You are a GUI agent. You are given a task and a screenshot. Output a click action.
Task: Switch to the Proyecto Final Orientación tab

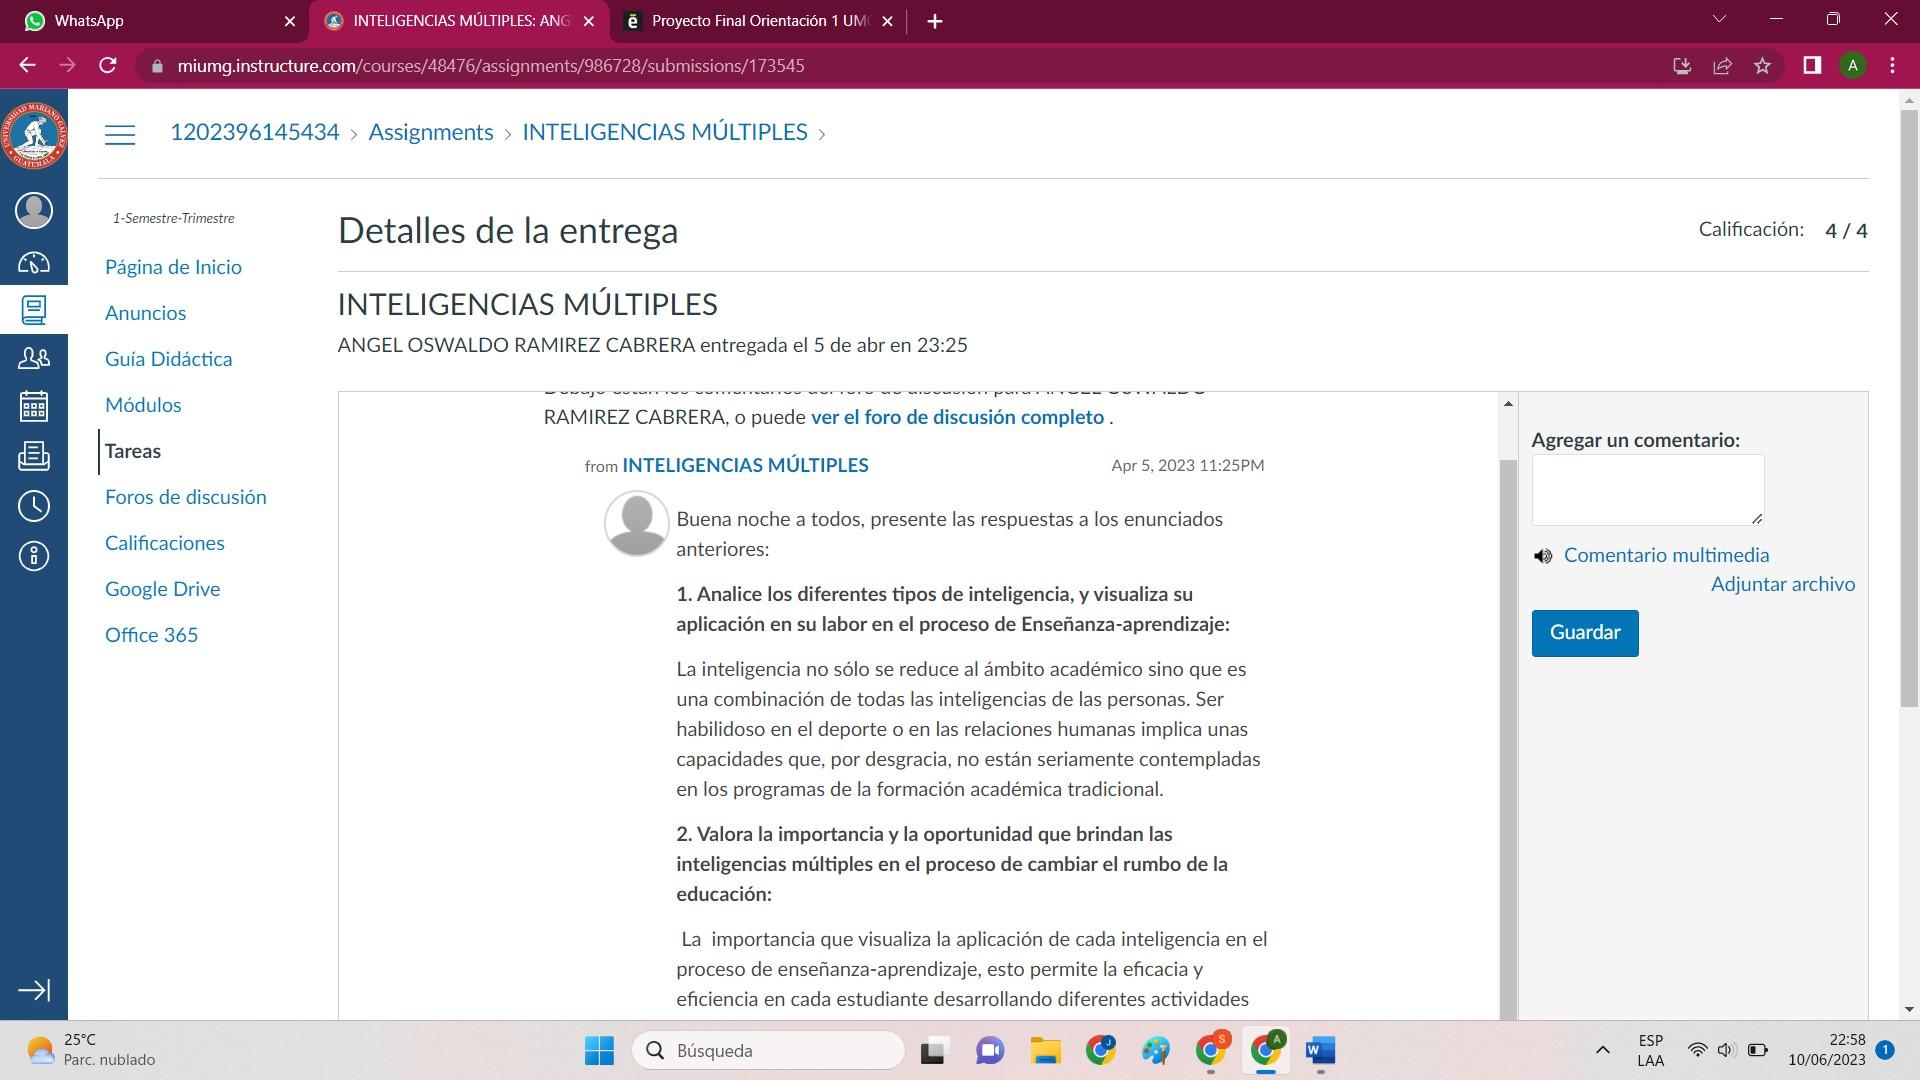coord(758,21)
